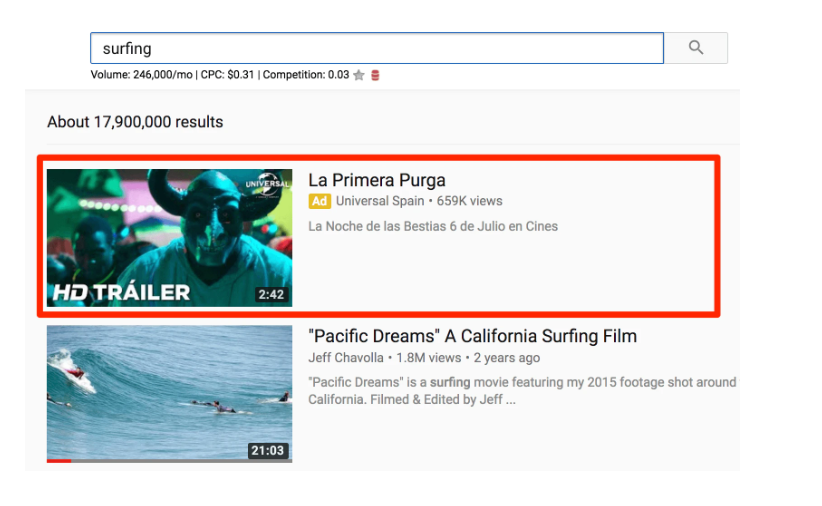822x506 pixels.
Task: Click the yellow Ad badge
Action: [x=319, y=201]
